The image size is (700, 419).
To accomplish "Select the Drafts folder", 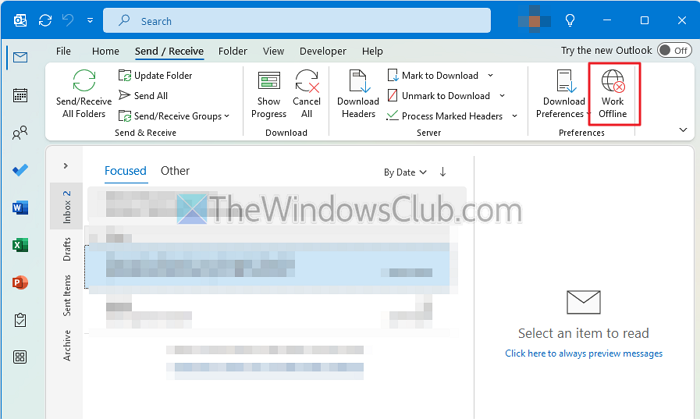I will [67, 249].
